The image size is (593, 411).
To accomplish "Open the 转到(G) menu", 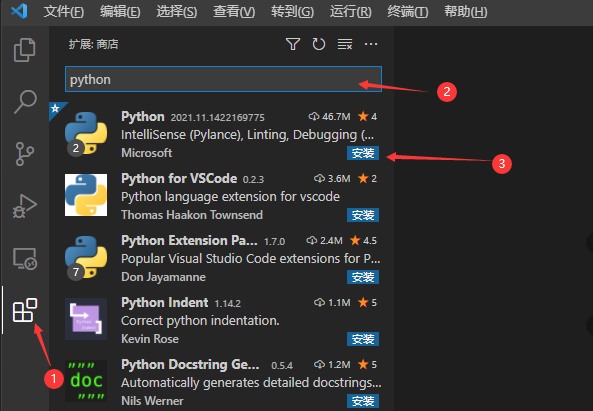I will pos(292,12).
